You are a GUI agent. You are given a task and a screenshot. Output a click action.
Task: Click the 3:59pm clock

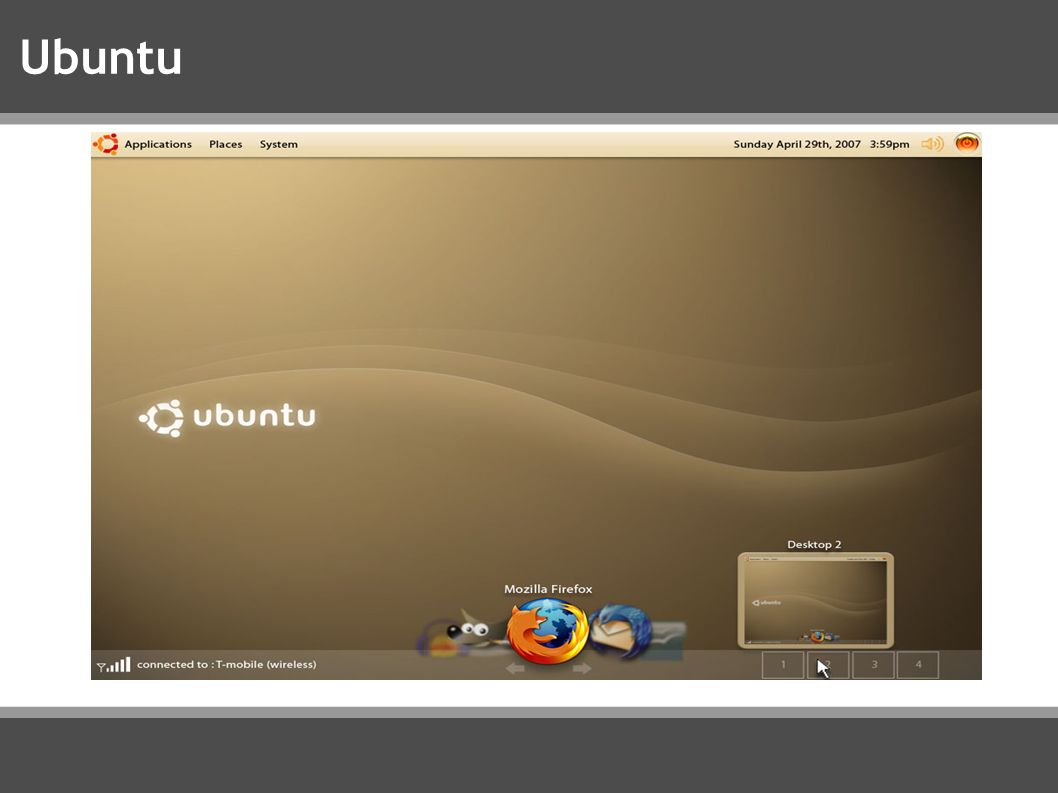889,144
